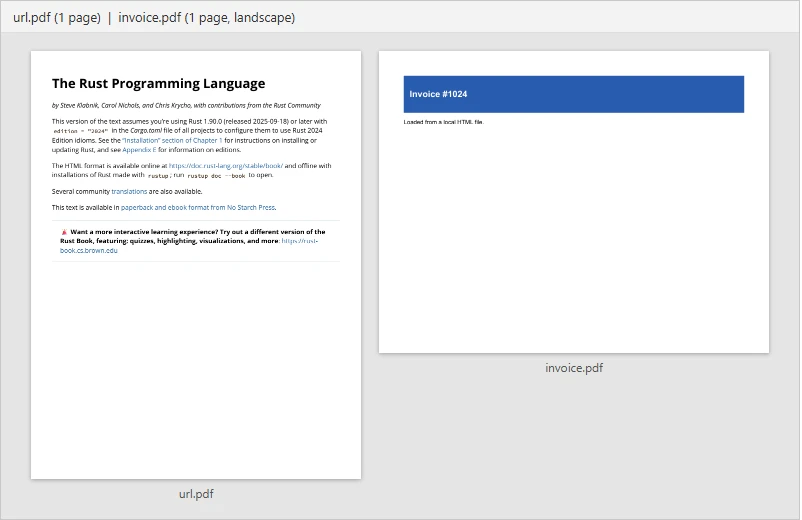
Task: Click the Invoice #1024 blue banner
Action: (x=574, y=94)
